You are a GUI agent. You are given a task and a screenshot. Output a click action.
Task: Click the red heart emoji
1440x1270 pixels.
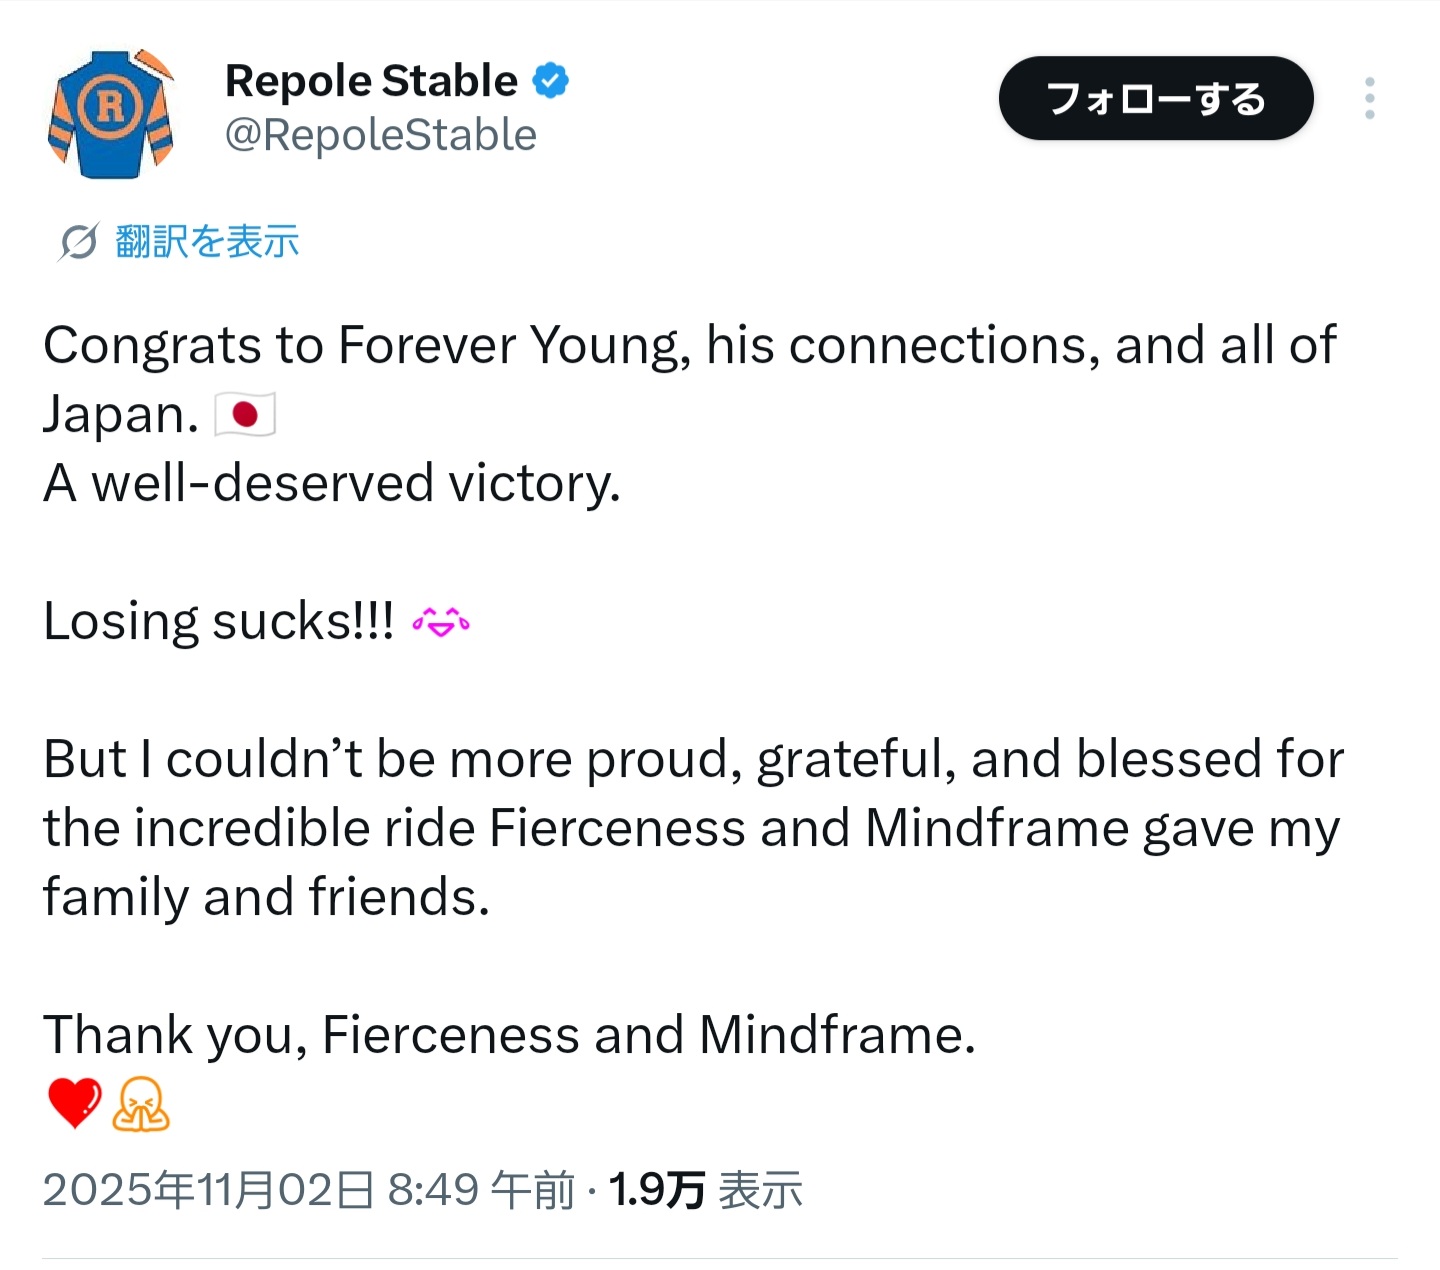[75, 1103]
